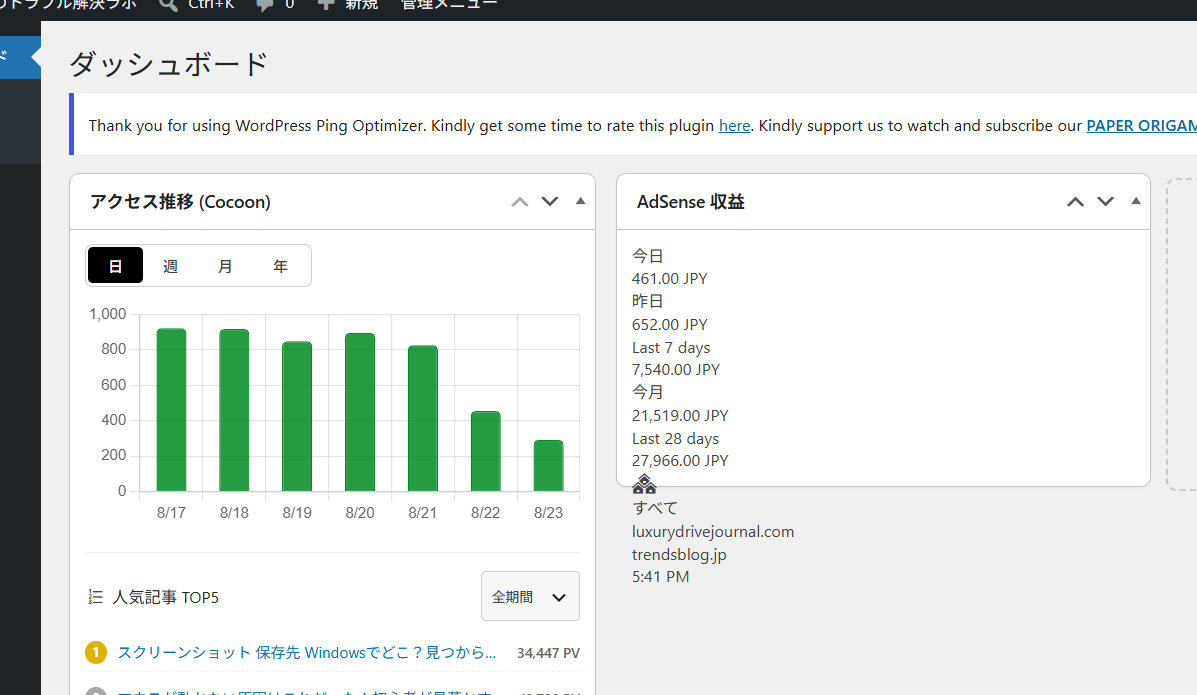Select すべて site filter

coord(655,508)
